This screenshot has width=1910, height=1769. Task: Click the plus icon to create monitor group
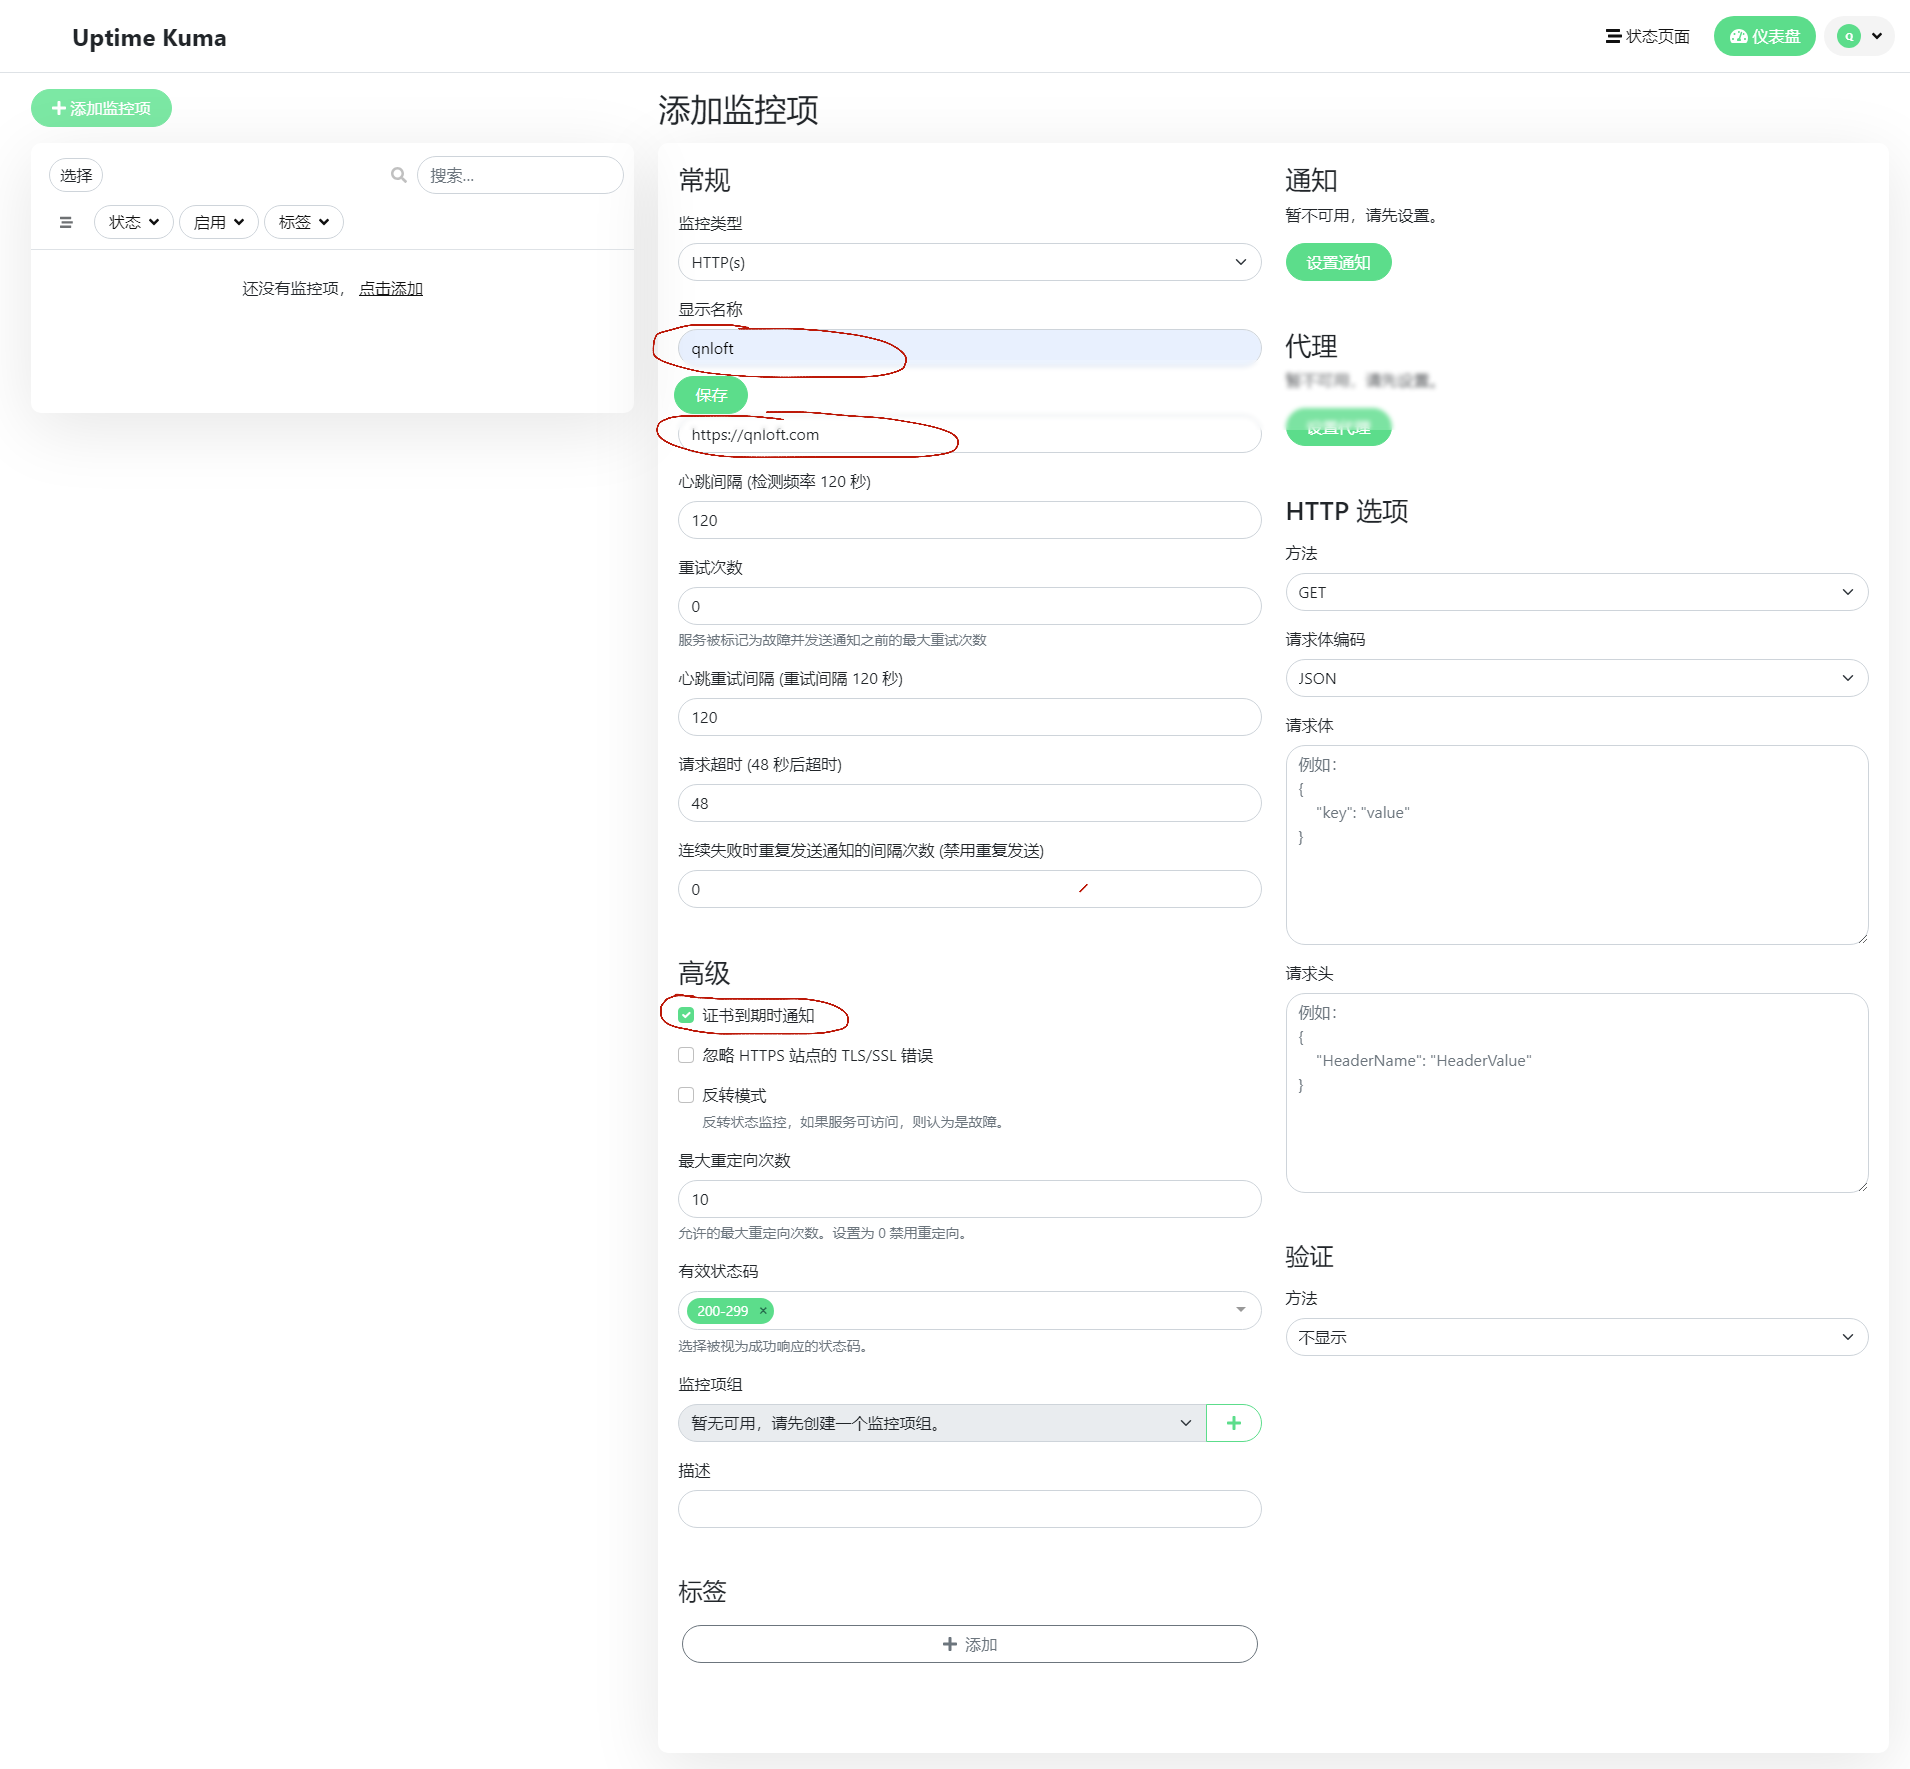pyautogui.click(x=1234, y=1423)
